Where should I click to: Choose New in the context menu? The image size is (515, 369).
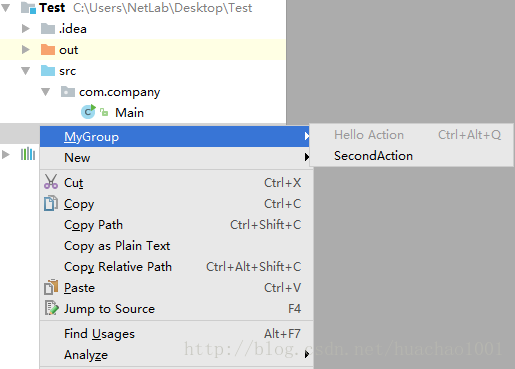176,157
